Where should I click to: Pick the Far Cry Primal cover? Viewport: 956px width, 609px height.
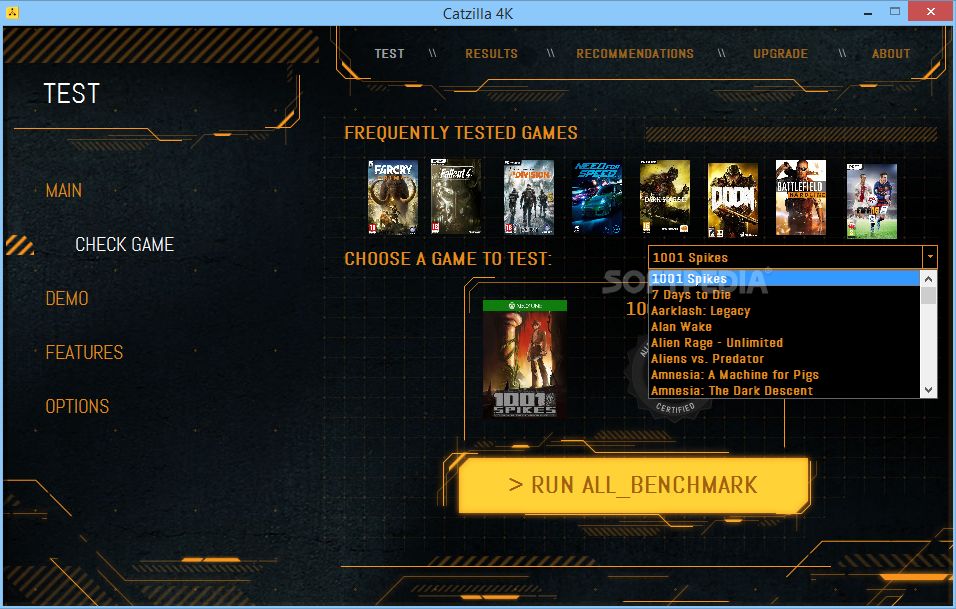click(x=393, y=198)
